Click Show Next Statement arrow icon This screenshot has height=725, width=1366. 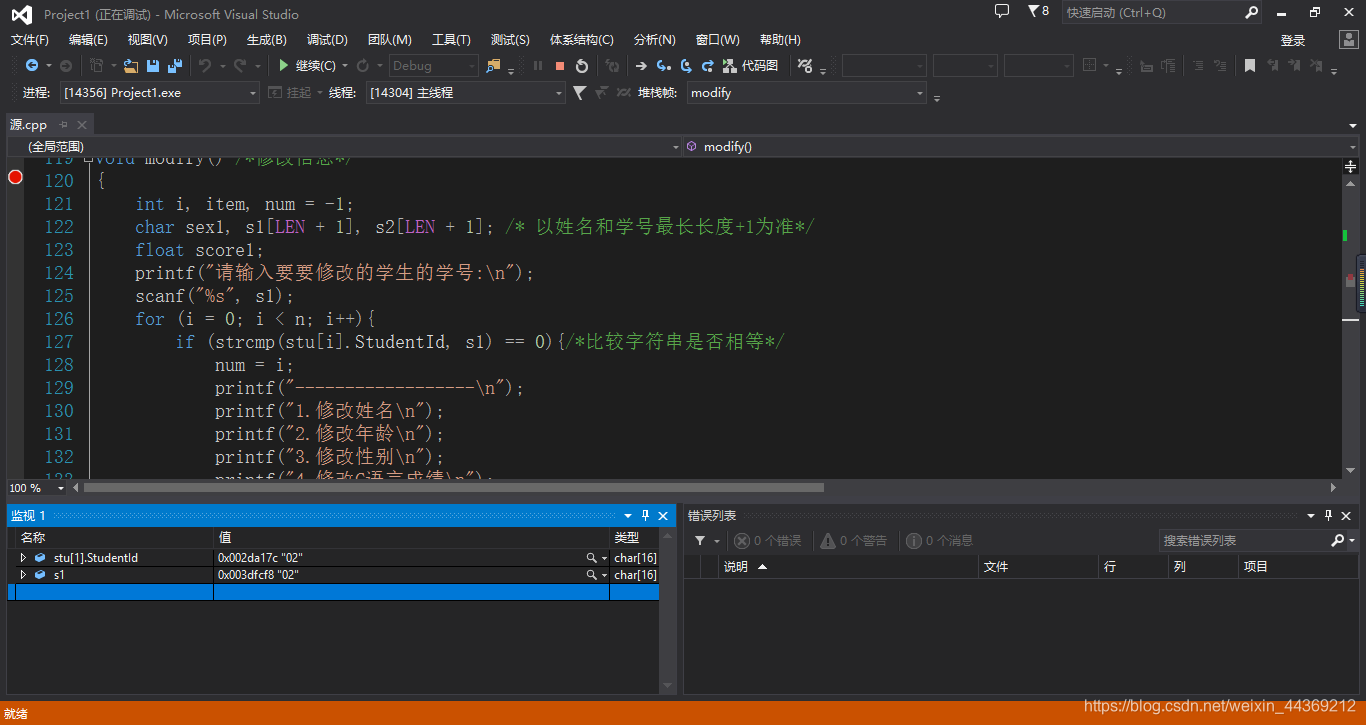point(641,66)
